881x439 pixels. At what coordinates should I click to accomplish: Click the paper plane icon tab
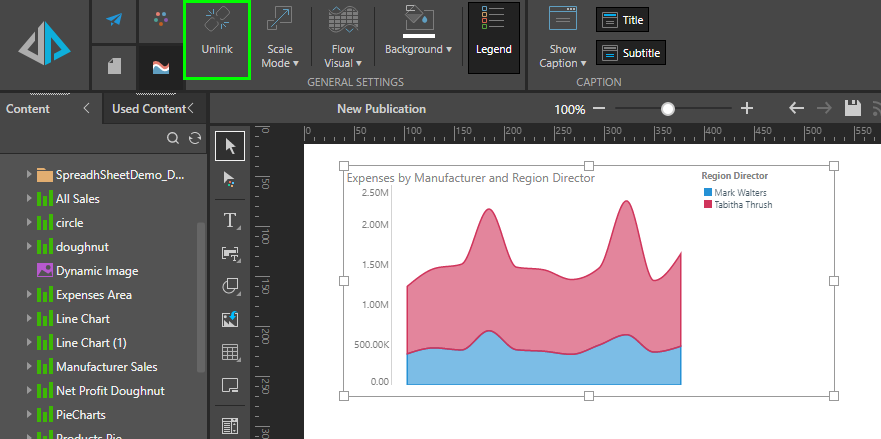(115, 21)
